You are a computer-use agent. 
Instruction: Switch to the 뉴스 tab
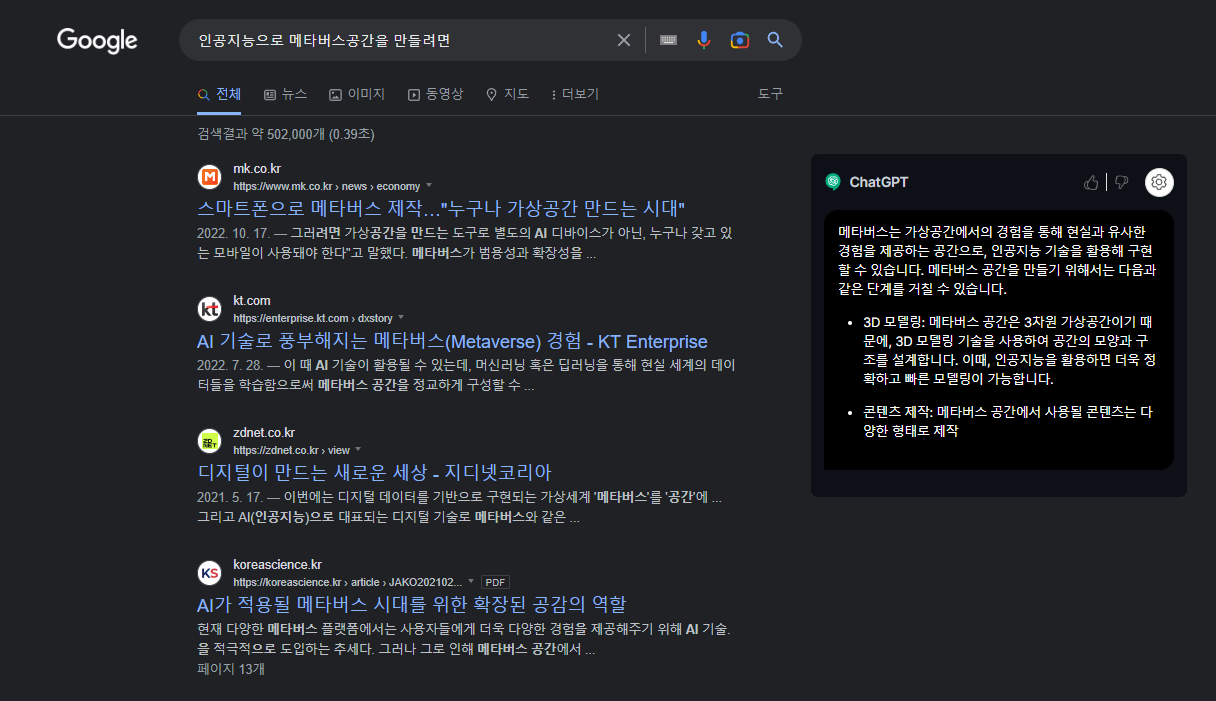coord(285,94)
